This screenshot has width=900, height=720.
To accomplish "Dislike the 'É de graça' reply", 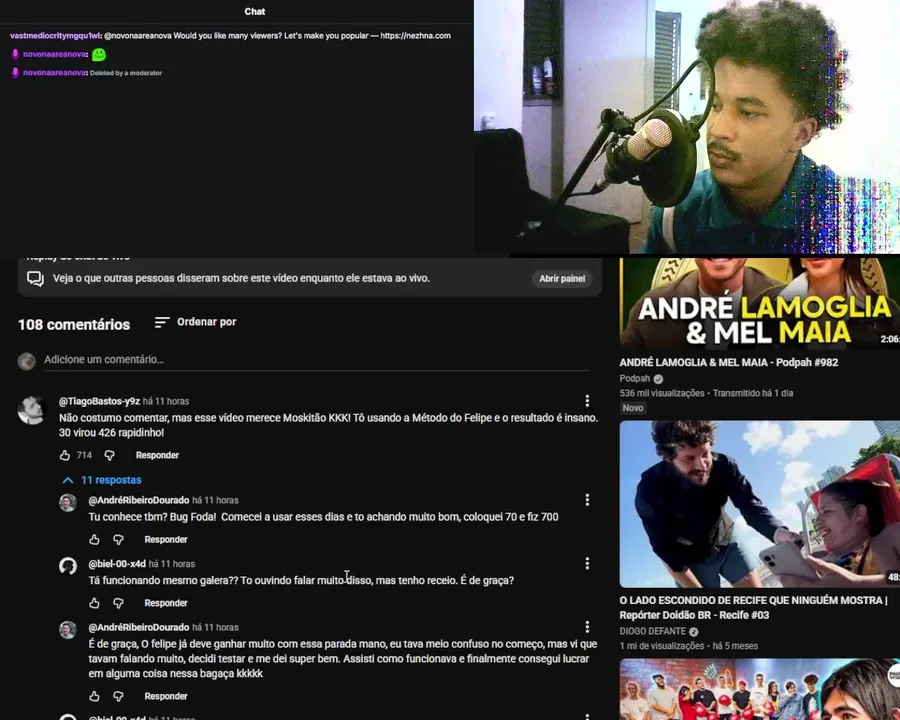I will point(118,696).
